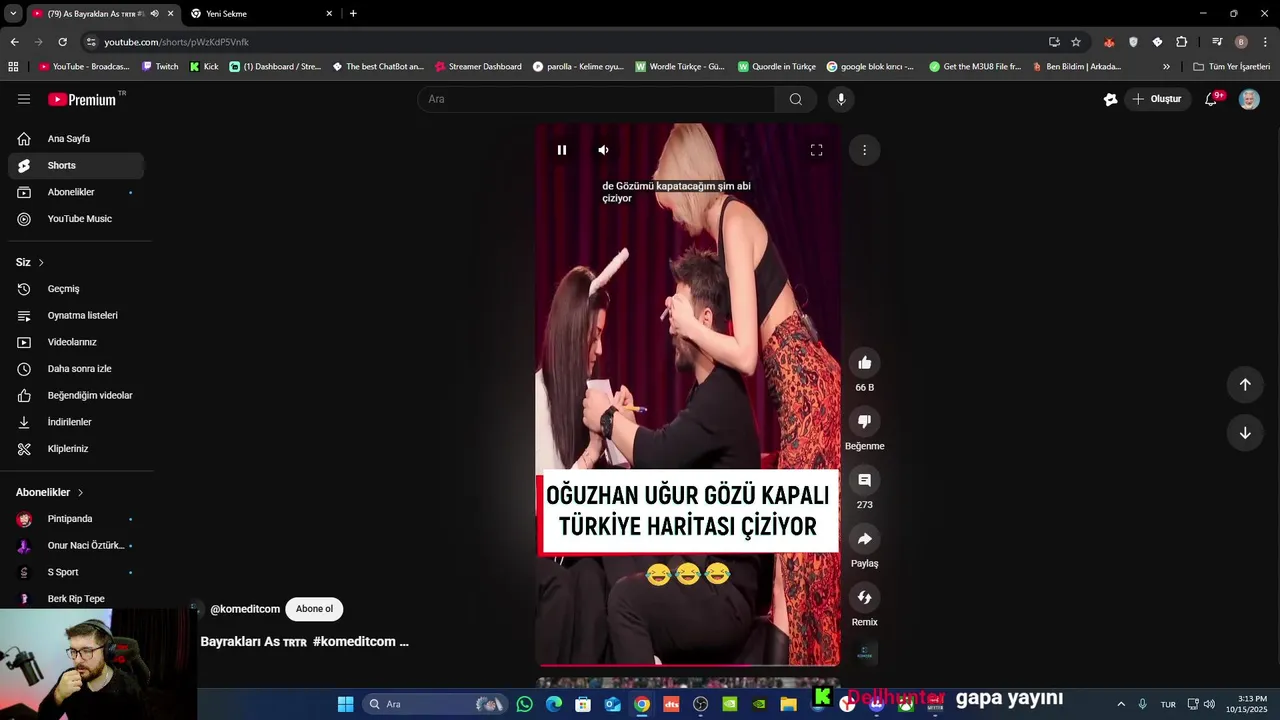Open Ana Sayfa in the sidebar
Viewport: 1280px width, 720px height.
(76, 139)
